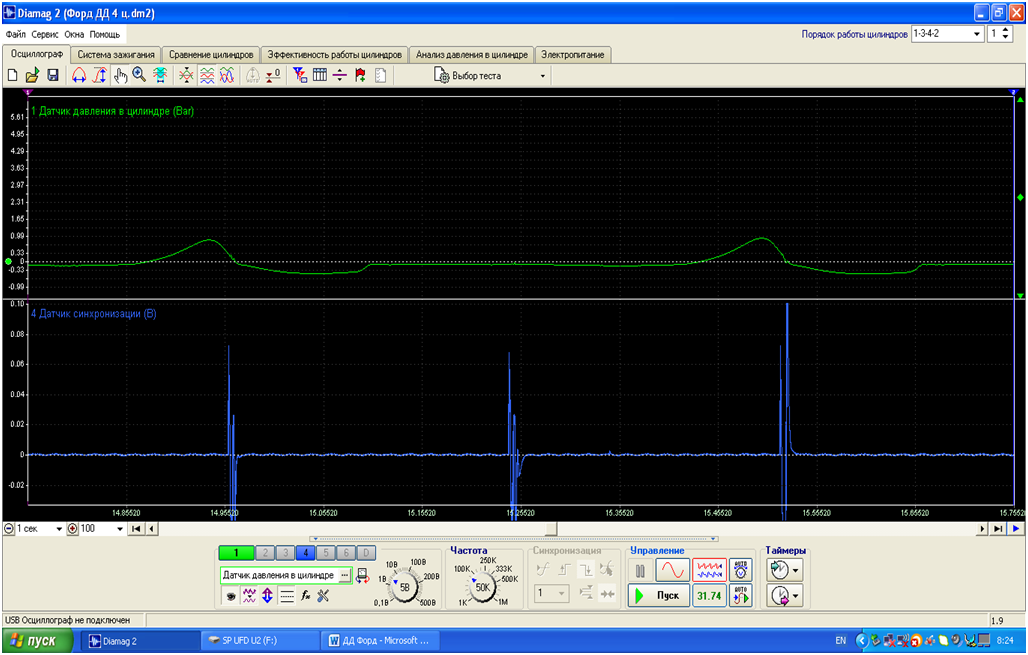The height and width of the screenshot is (655, 1028).
Task: Select the red-blue multi-waveform mode button
Action: click(x=709, y=570)
